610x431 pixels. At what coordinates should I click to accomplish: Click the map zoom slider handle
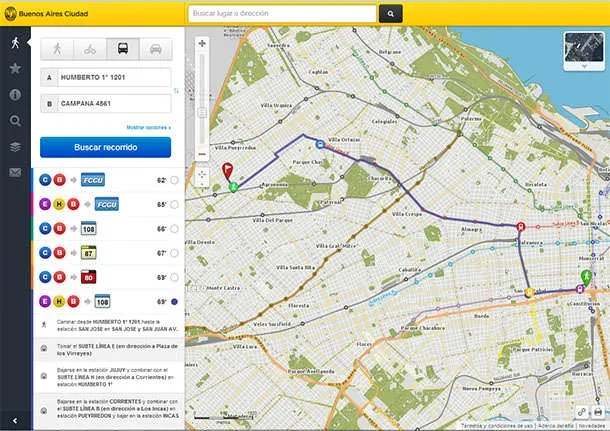click(202, 113)
